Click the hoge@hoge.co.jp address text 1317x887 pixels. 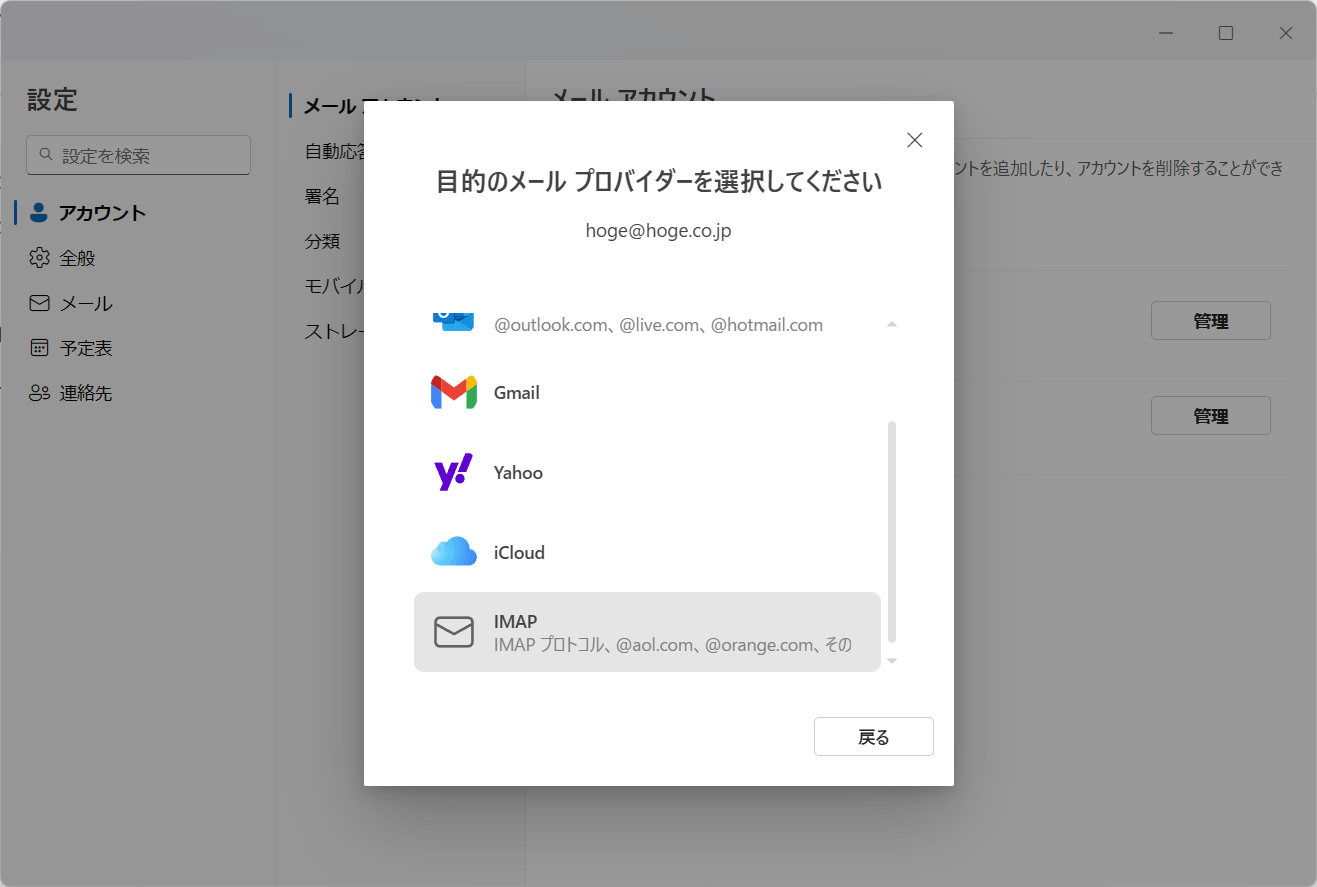659,231
